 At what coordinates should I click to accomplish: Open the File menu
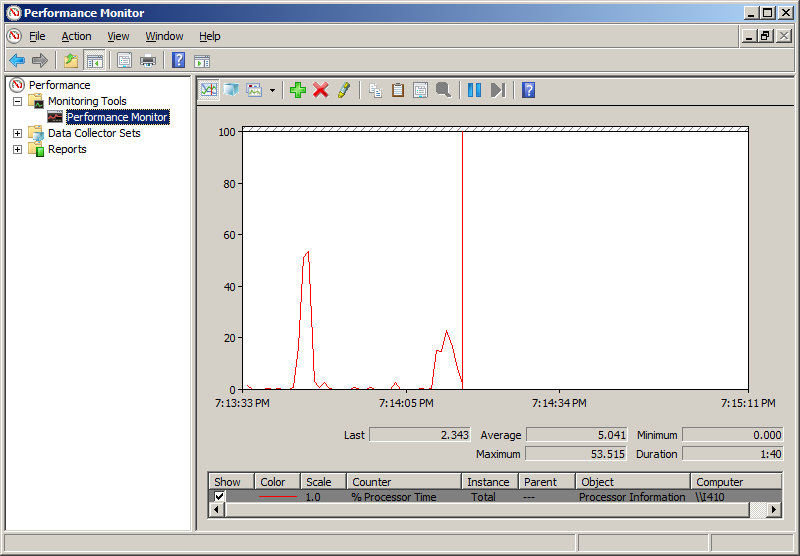tap(37, 36)
